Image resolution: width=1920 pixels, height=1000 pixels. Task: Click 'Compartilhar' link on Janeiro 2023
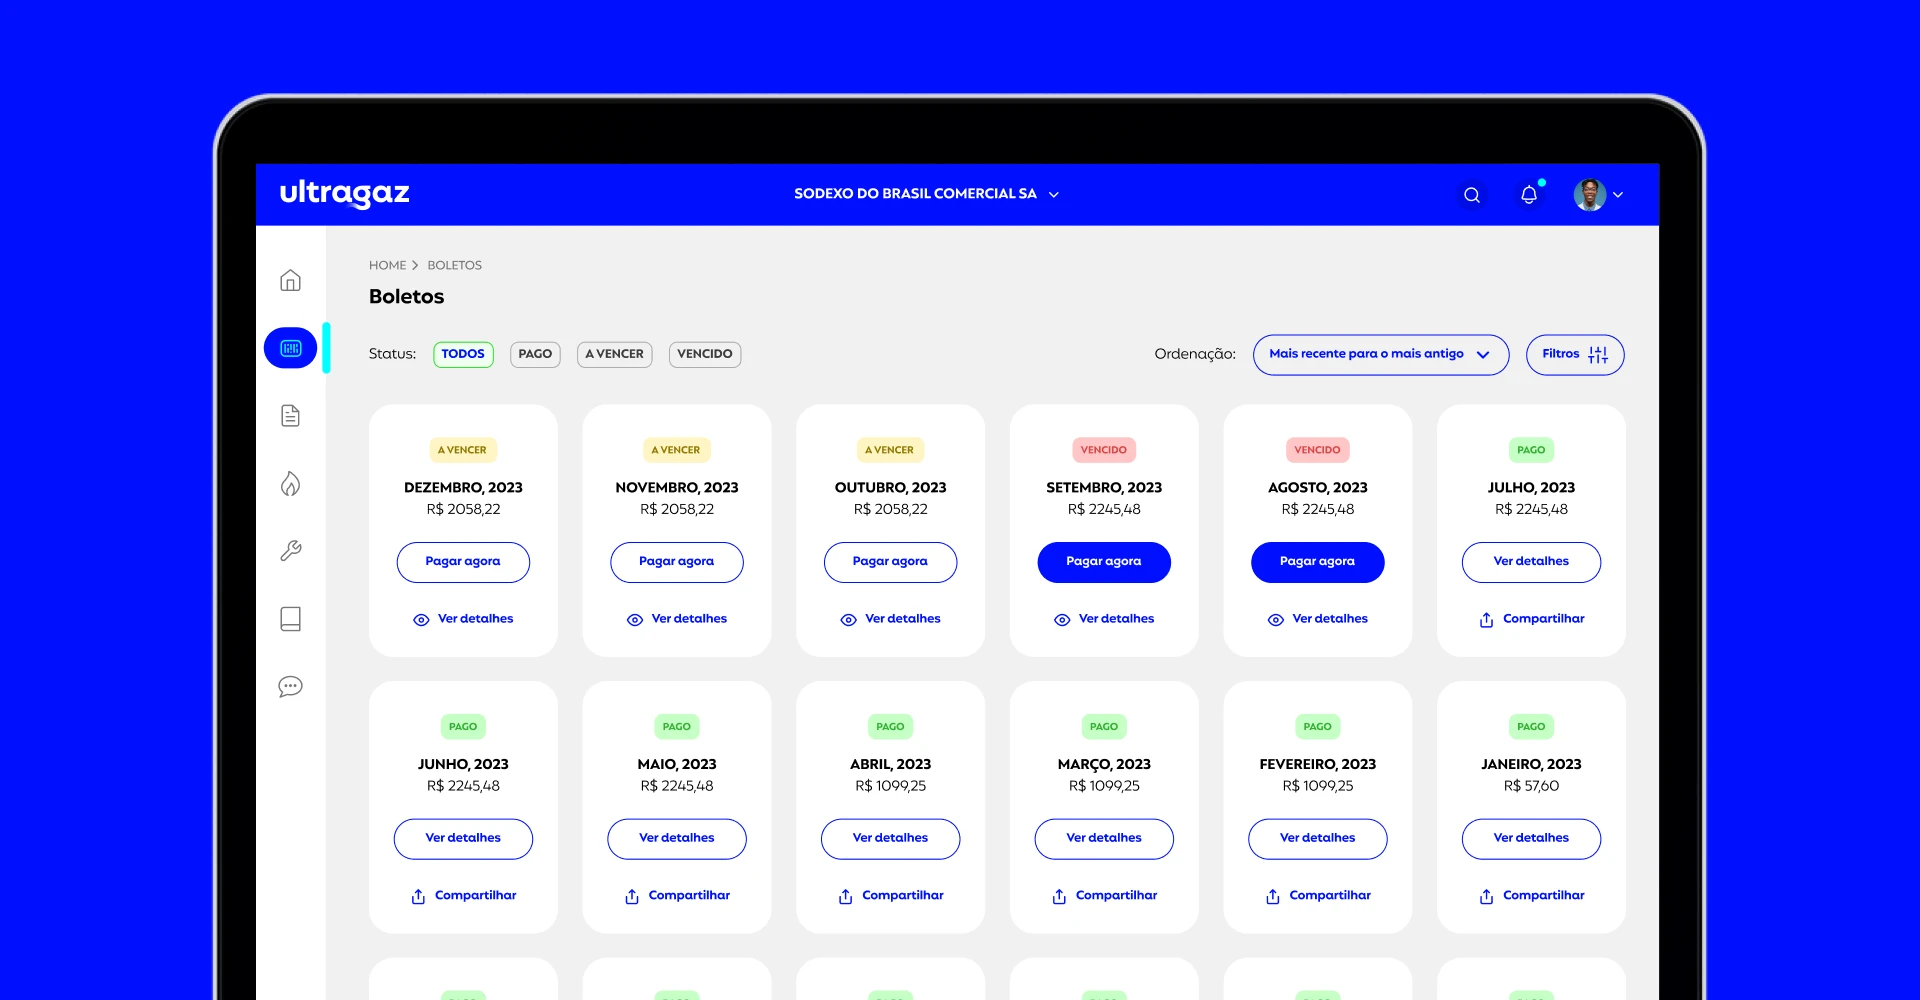[x=1543, y=896]
